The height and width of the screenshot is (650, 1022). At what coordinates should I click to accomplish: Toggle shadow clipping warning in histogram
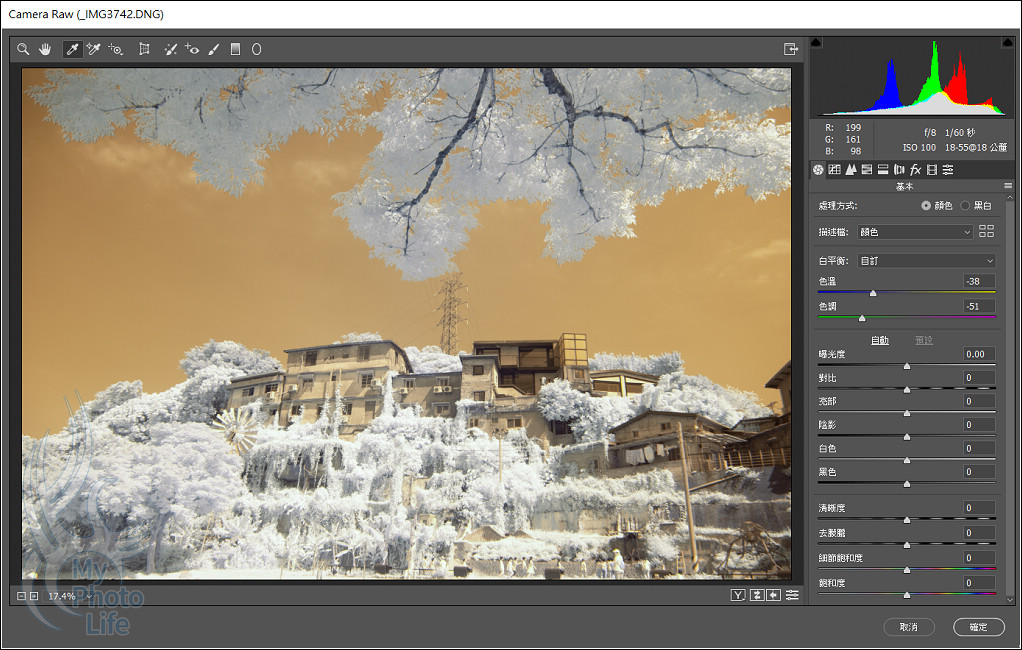coord(816,43)
